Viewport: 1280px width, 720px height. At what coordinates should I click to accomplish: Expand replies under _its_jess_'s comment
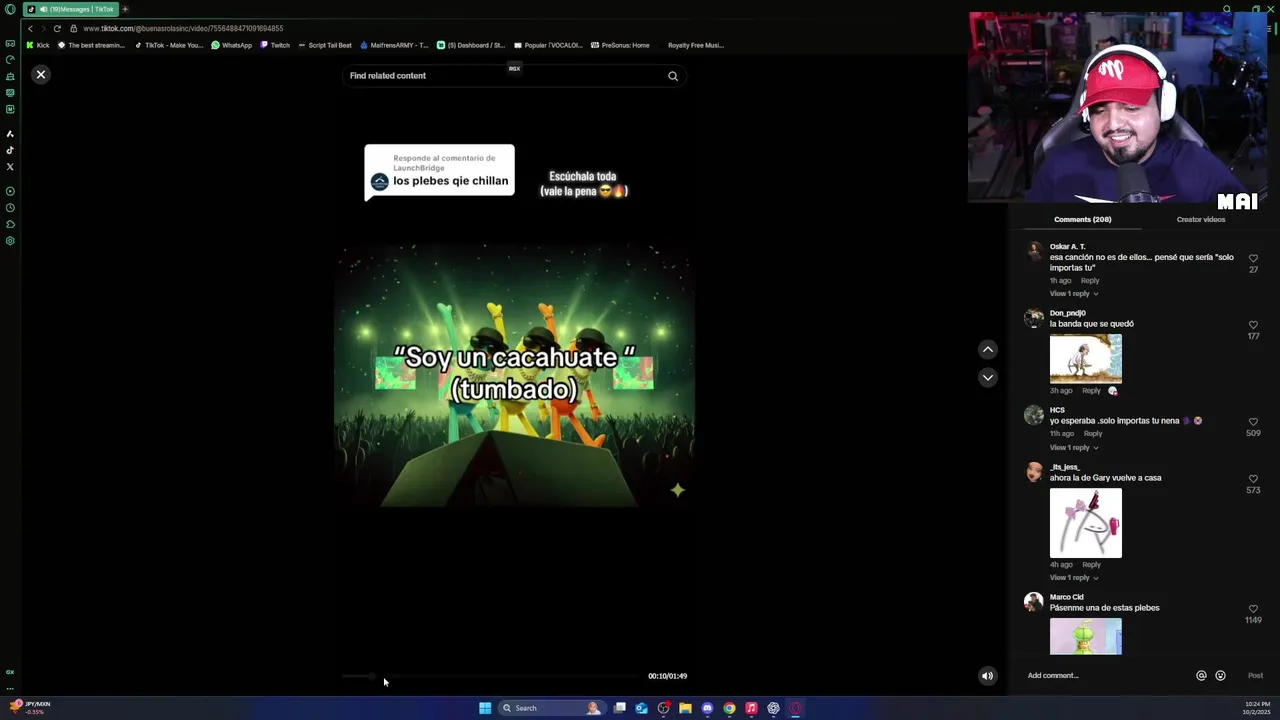(1074, 578)
